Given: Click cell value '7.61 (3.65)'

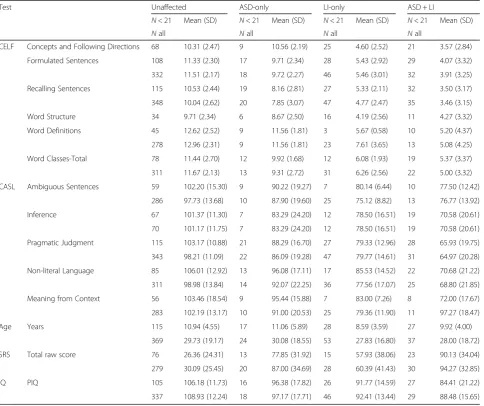Looking at the screenshot, I should click(x=372, y=145).
